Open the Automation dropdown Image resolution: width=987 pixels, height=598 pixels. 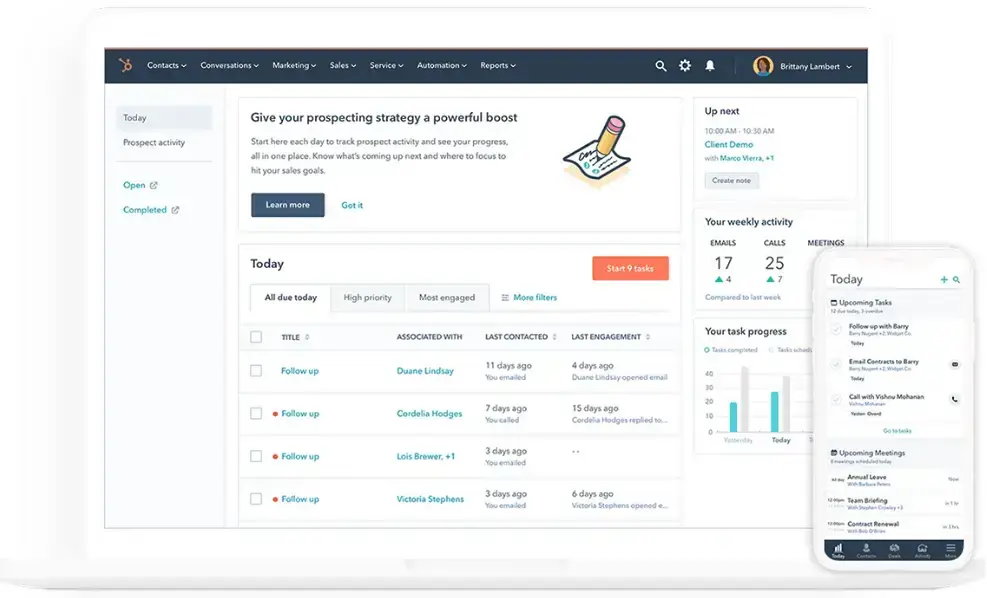coord(441,65)
